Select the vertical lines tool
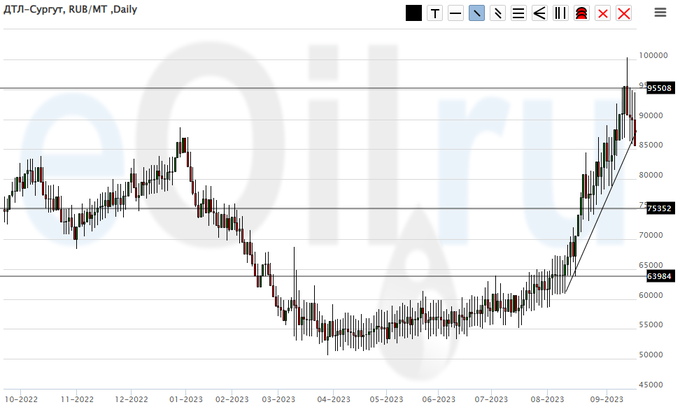This screenshot has height=407, width=680. click(561, 13)
